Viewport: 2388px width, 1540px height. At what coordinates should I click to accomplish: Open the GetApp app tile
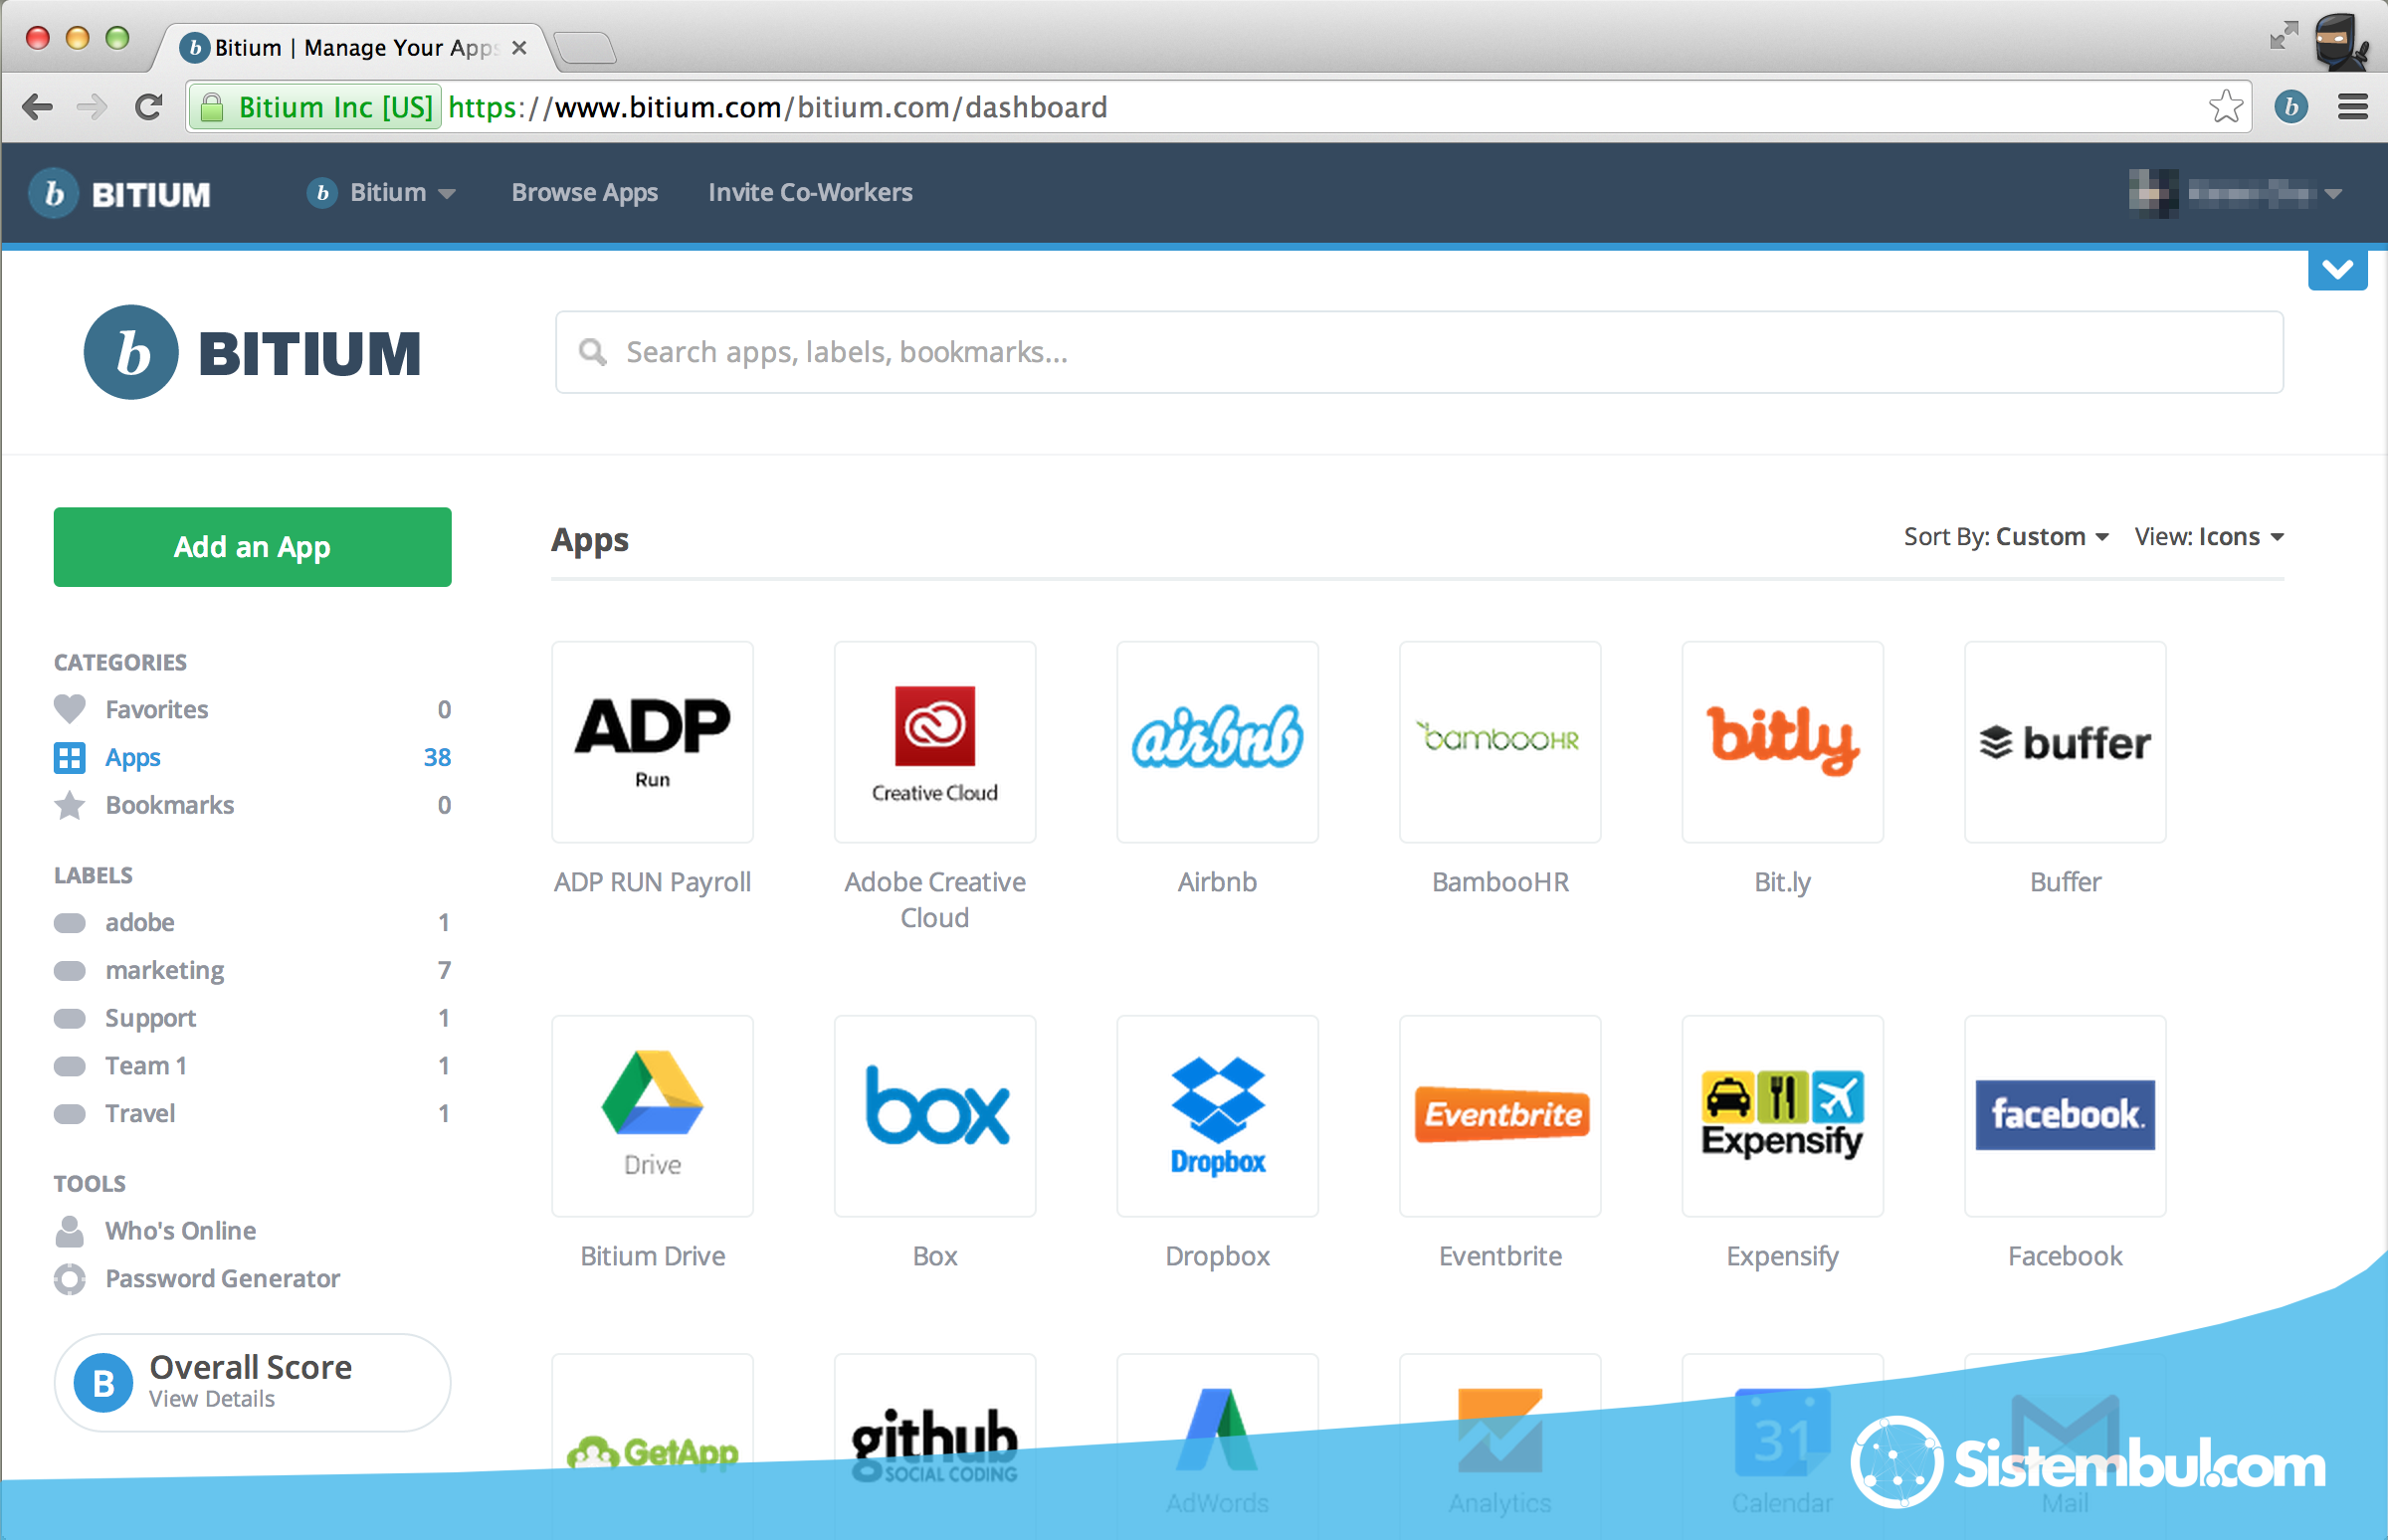[x=652, y=1445]
